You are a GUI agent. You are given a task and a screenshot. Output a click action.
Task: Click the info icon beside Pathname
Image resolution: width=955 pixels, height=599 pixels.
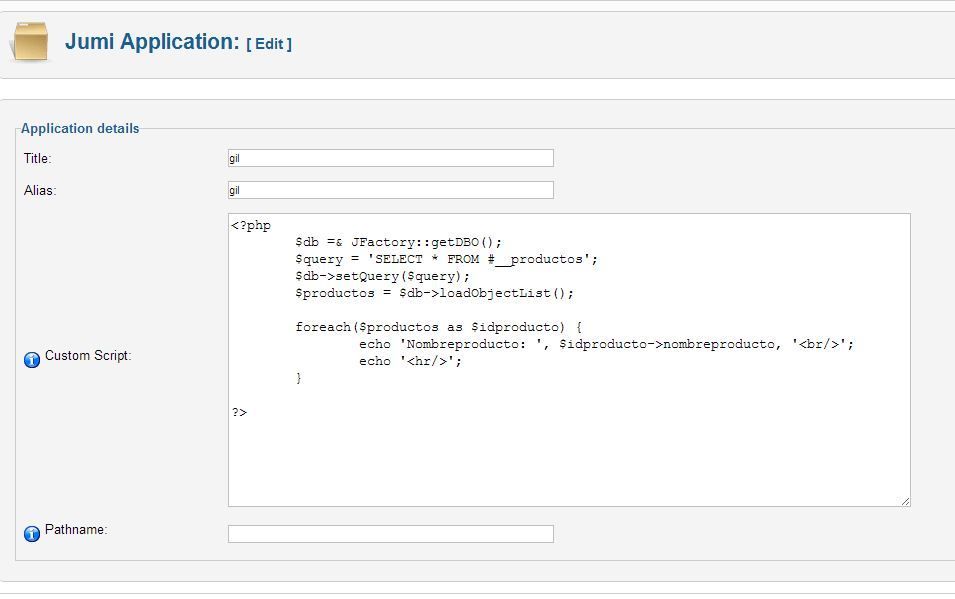pos(32,534)
